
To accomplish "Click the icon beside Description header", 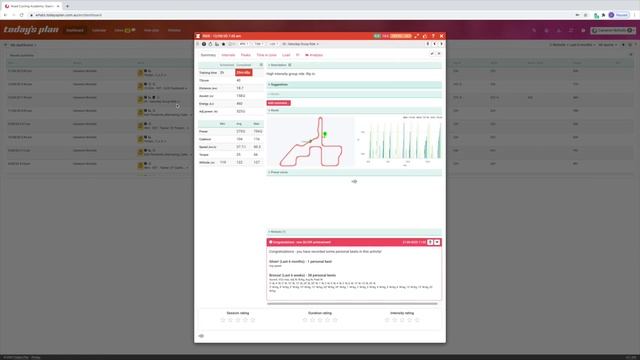I will click(290, 65).
